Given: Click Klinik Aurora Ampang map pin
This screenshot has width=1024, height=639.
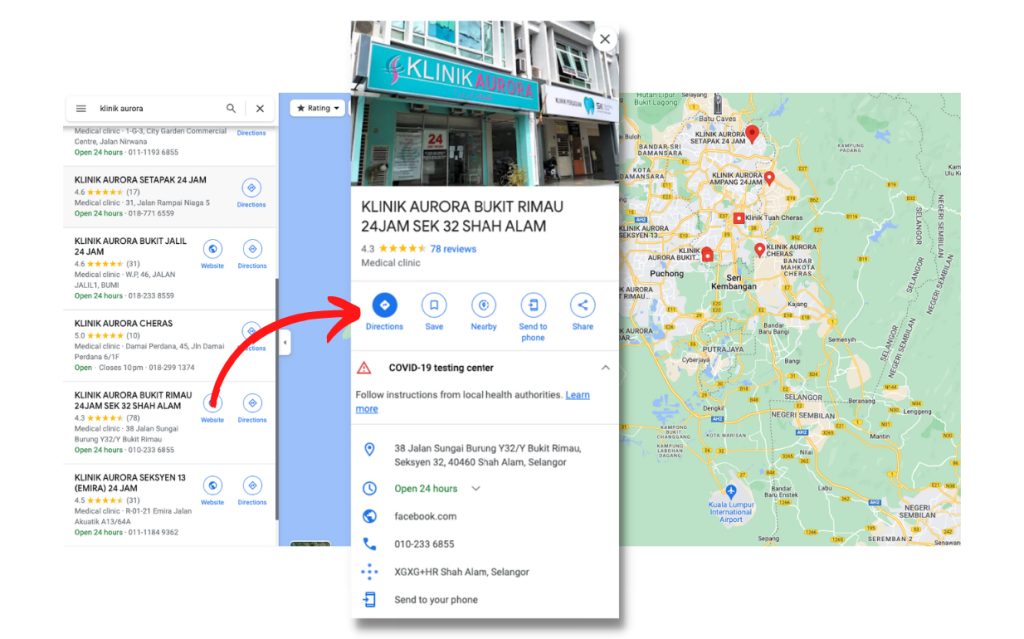Looking at the screenshot, I should coord(769,178).
